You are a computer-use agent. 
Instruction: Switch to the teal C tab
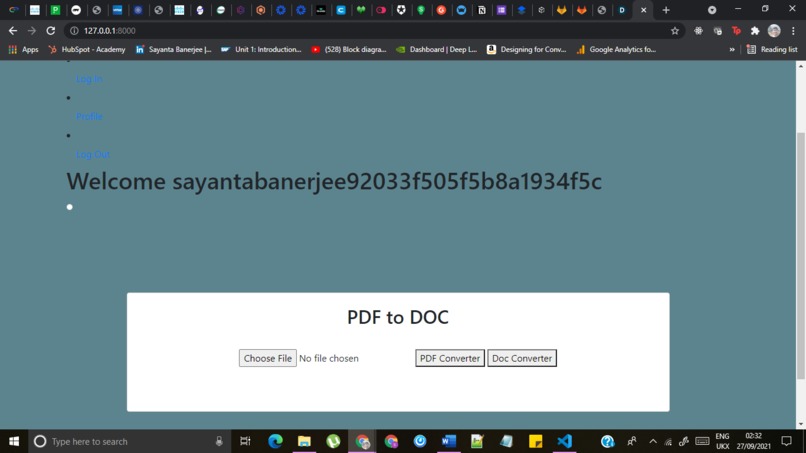[x=341, y=10]
